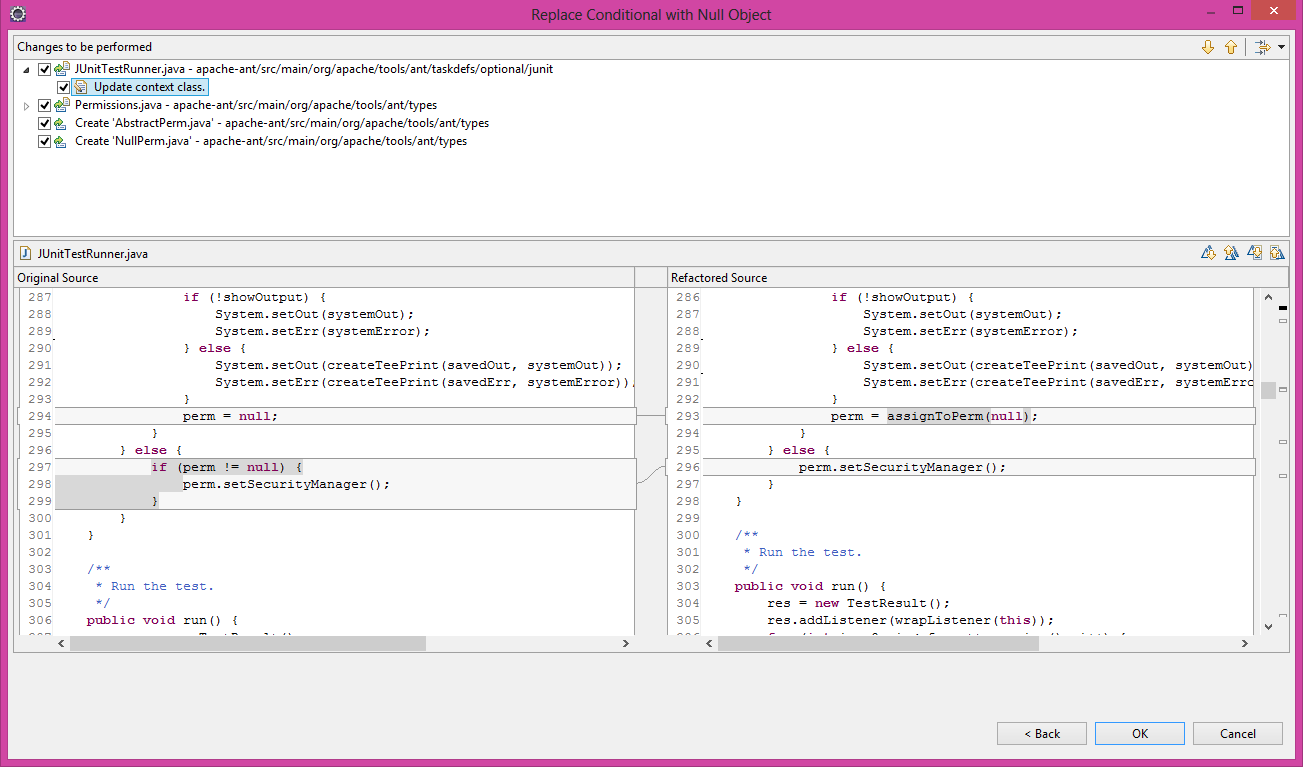1305x769 pixels.
Task: Select next change with down arrow icon
Action: click(1208, 47)
